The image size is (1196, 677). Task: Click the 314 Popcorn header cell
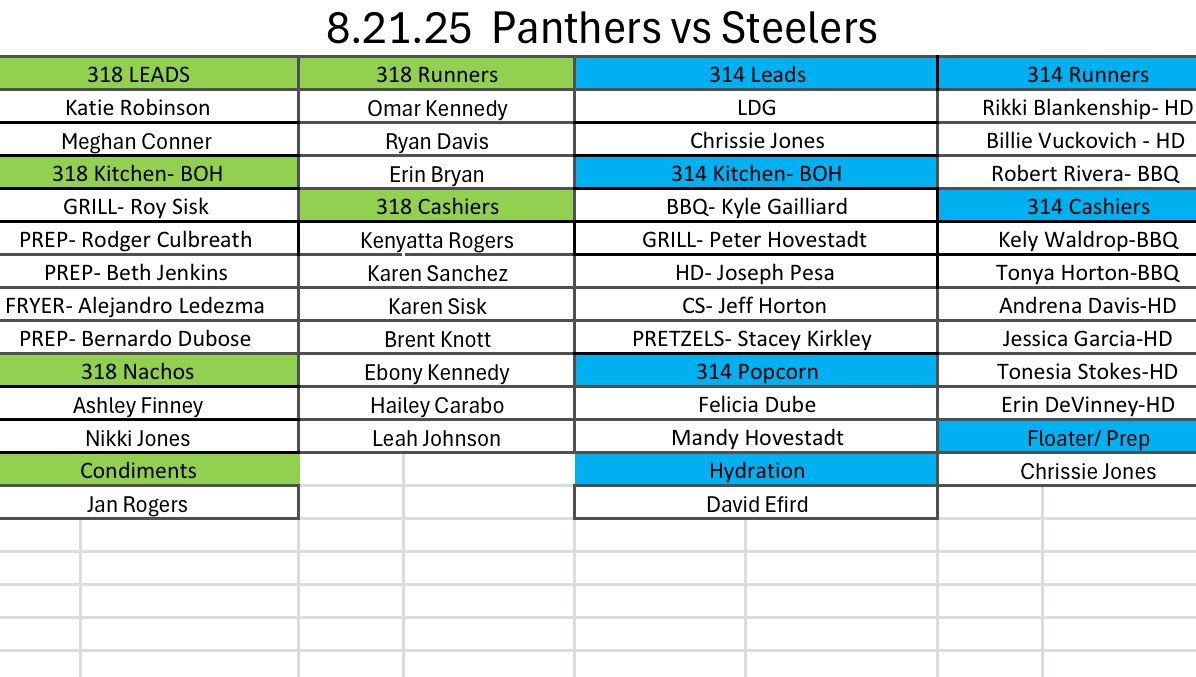(x=756, y=371)
